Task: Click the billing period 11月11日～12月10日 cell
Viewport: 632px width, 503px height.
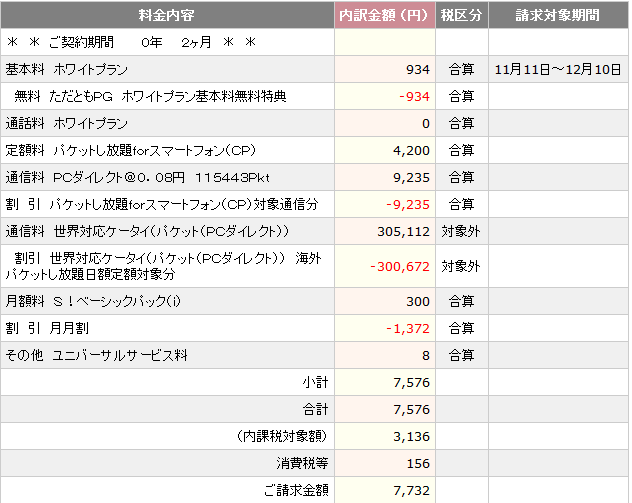Action: (x=558, y=69)
